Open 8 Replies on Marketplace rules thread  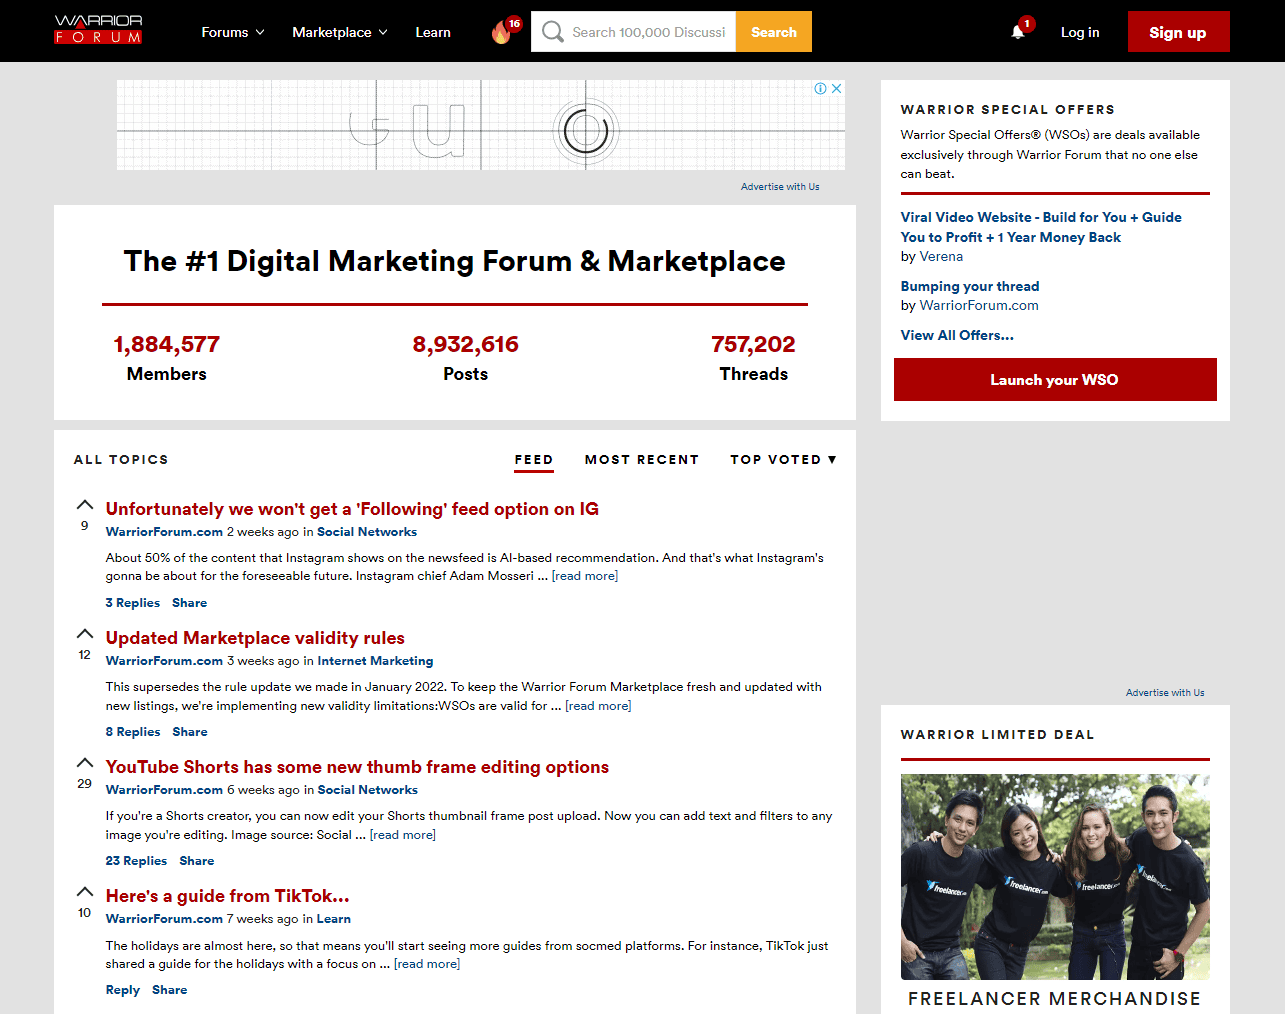click(133, 732)
